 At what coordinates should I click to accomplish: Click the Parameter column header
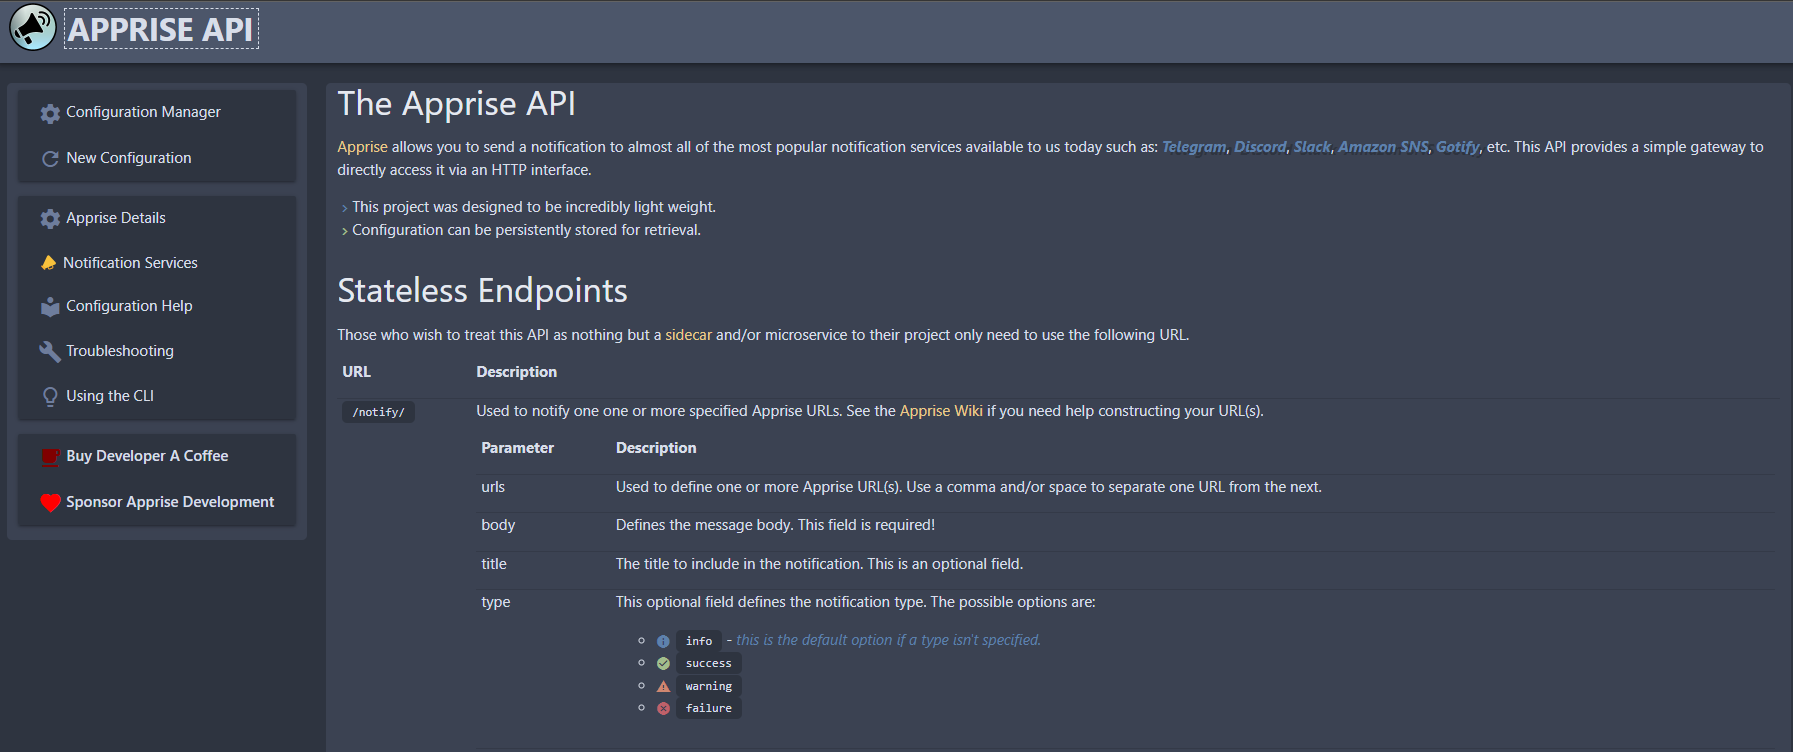(x=517, y=448)
